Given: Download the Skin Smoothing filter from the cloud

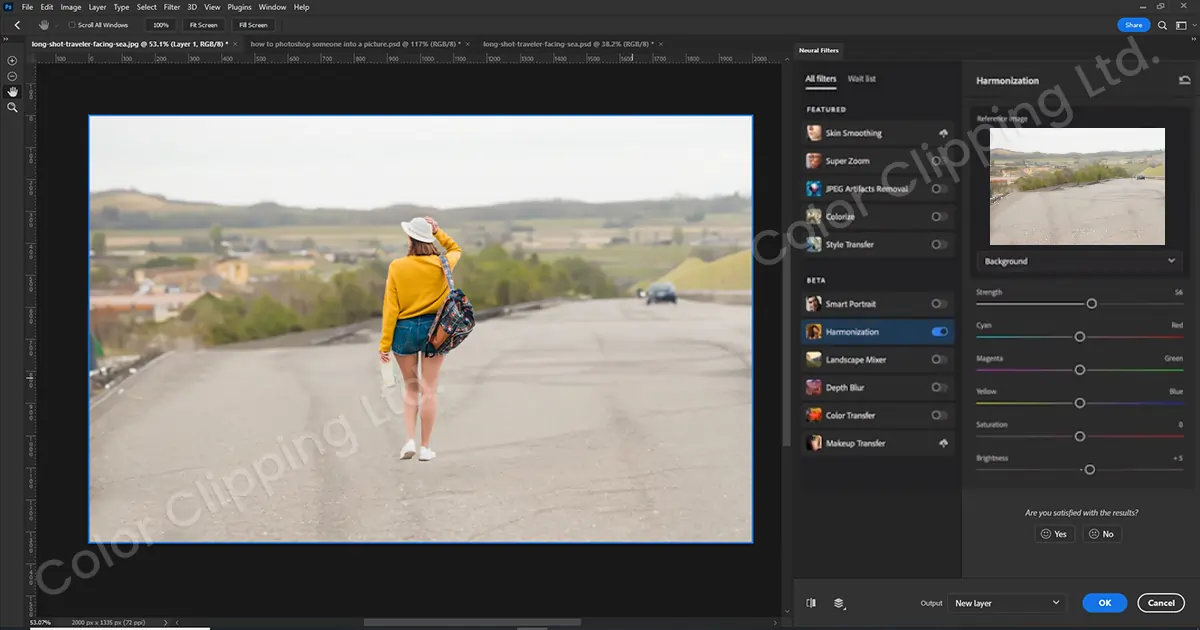Looking at the screenshot, I should tap(942, 133).
